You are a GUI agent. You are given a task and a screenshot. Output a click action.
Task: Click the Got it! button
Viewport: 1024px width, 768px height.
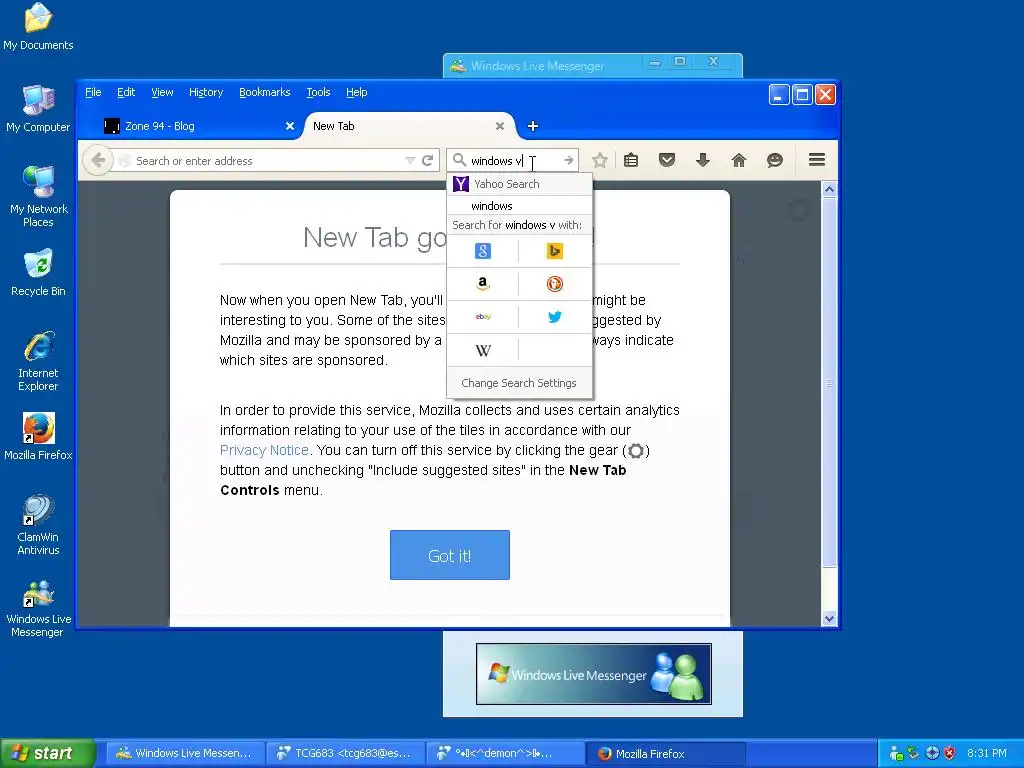pos(450,555)
